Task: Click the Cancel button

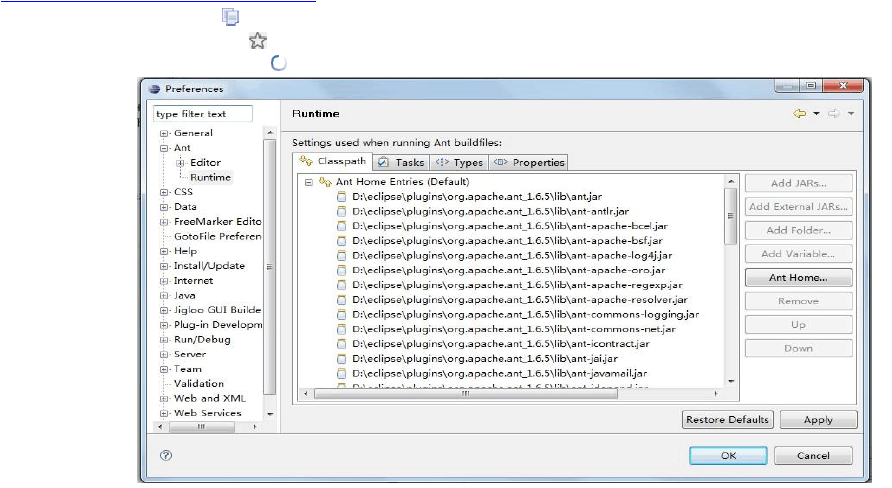Action: [x=813, y=456]
